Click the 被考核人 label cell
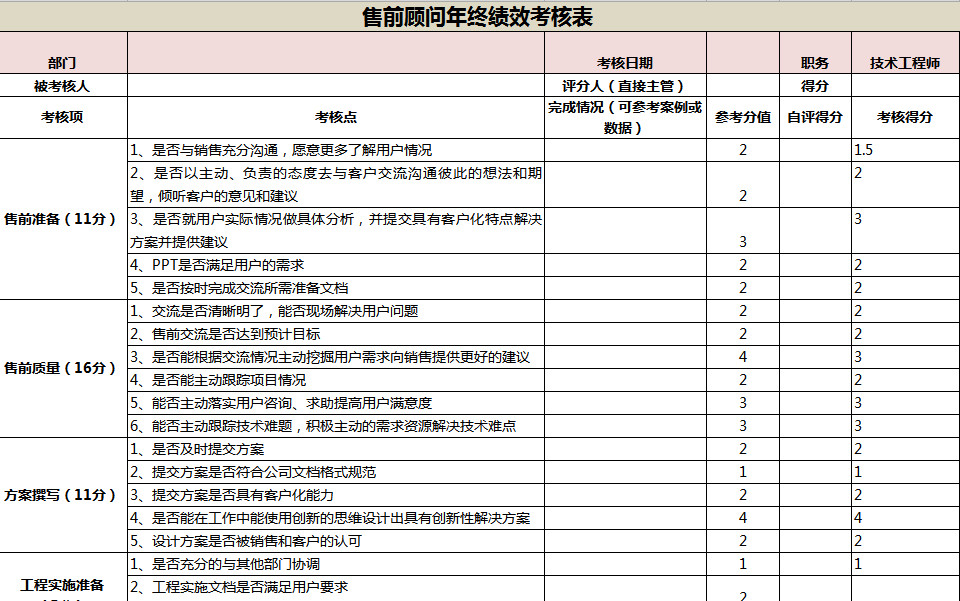Viewport: 960px width, 601px height. click(62, 82)
